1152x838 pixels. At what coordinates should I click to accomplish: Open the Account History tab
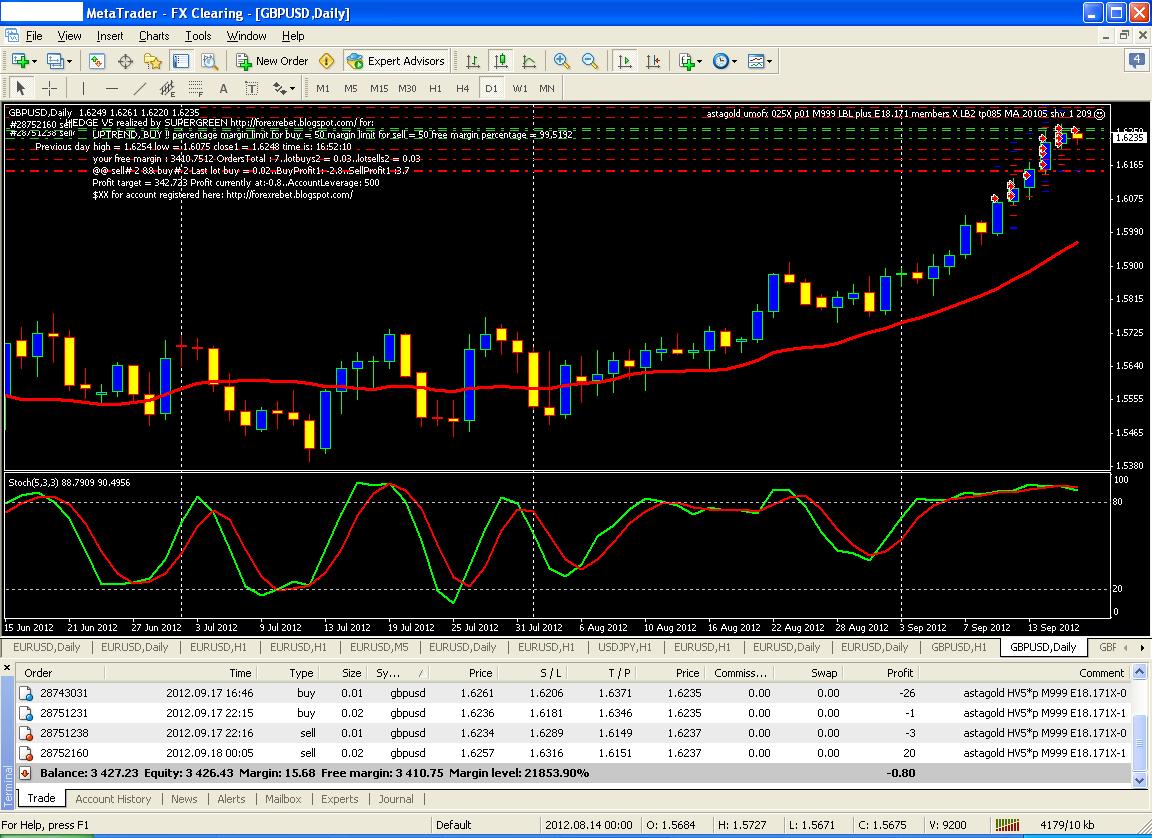click(112, 799)
